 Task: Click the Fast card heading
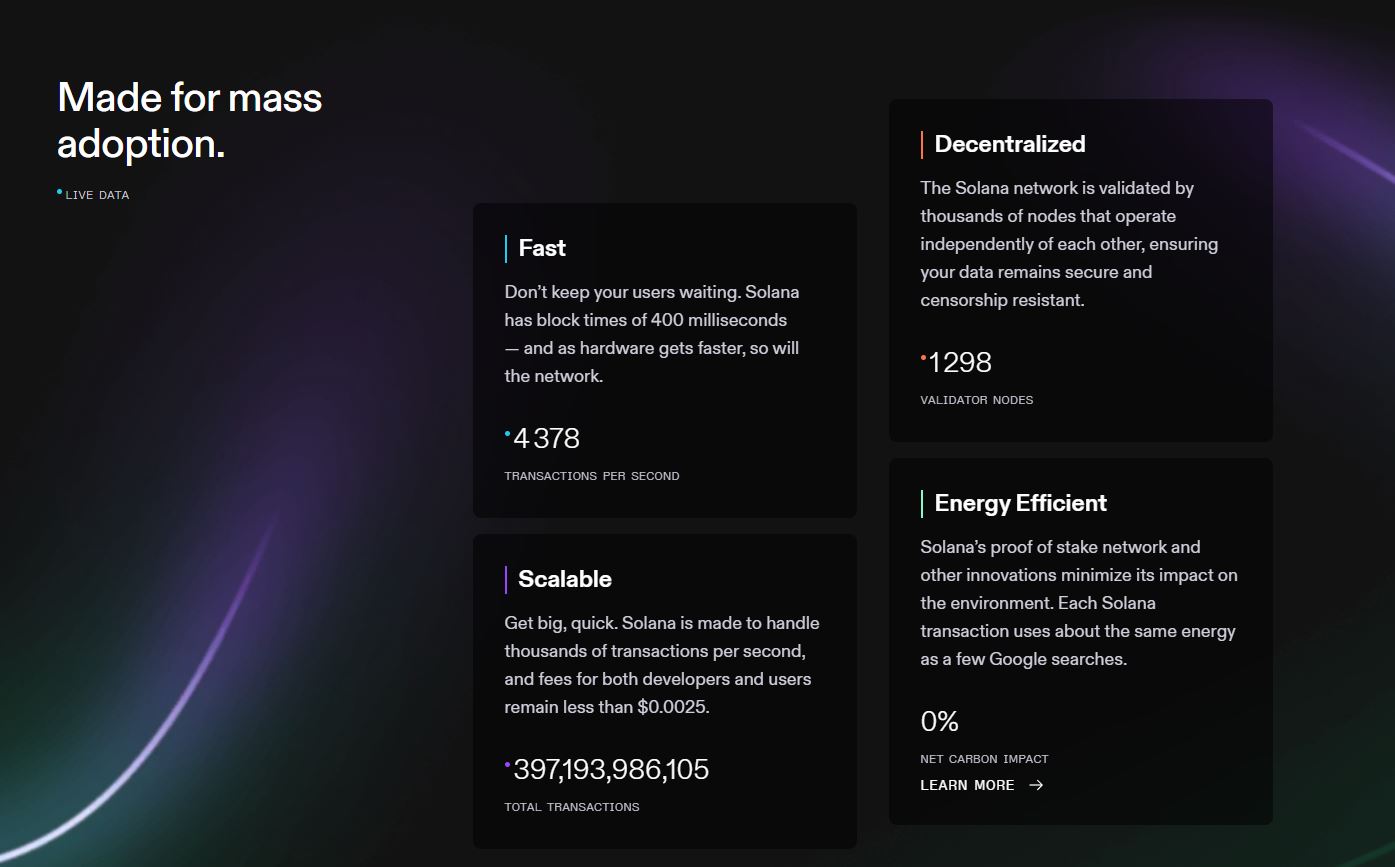tap(542, 248)
